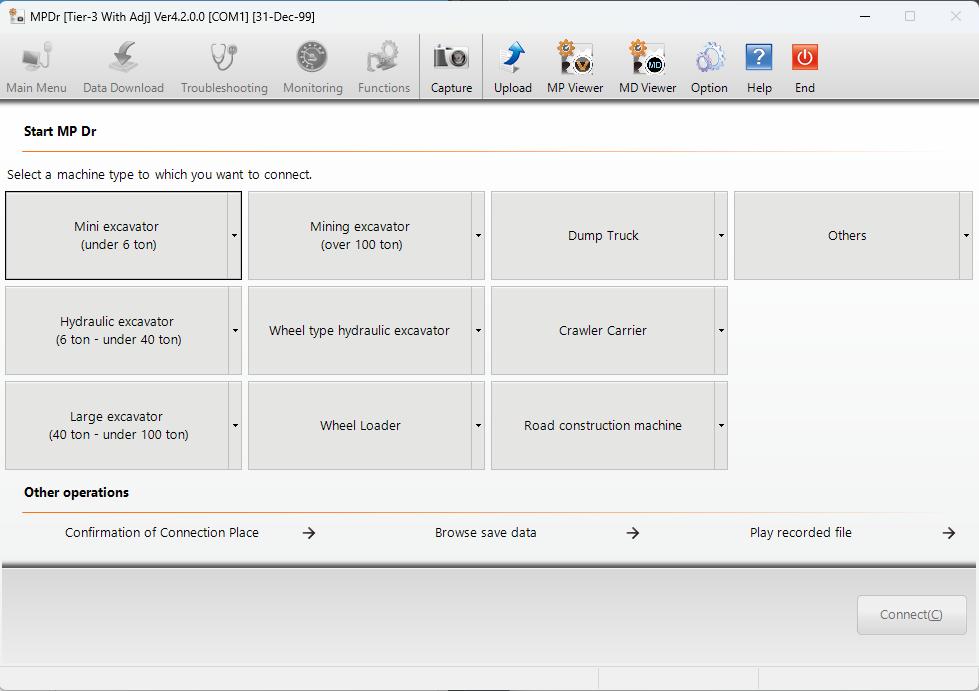This screenshot has width=979, height=691.
Task: Open the Option settings gear
Action: tap(709, 58)
